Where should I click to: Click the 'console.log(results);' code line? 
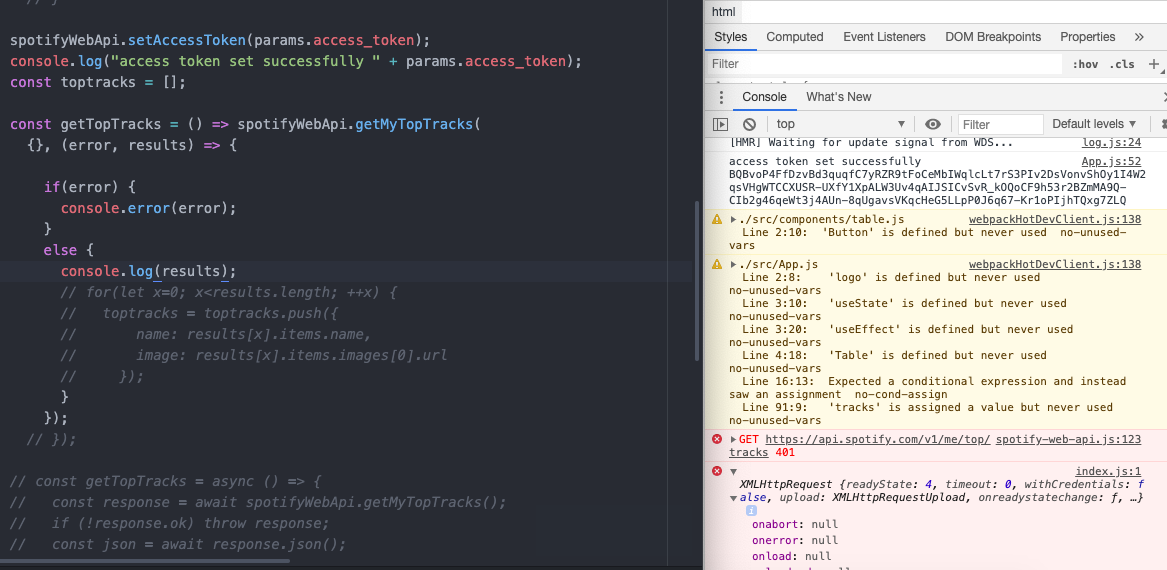coord(148,272)
